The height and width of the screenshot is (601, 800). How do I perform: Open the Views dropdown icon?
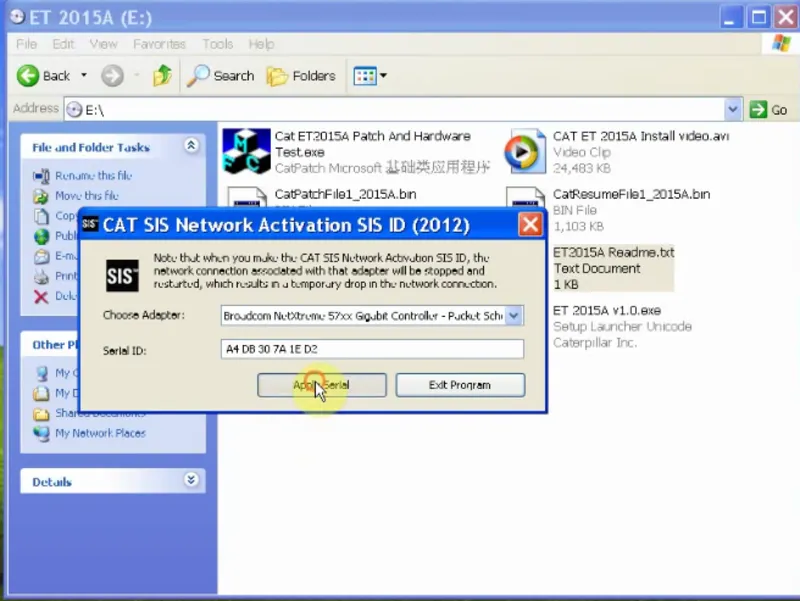[x=370, y=76]
